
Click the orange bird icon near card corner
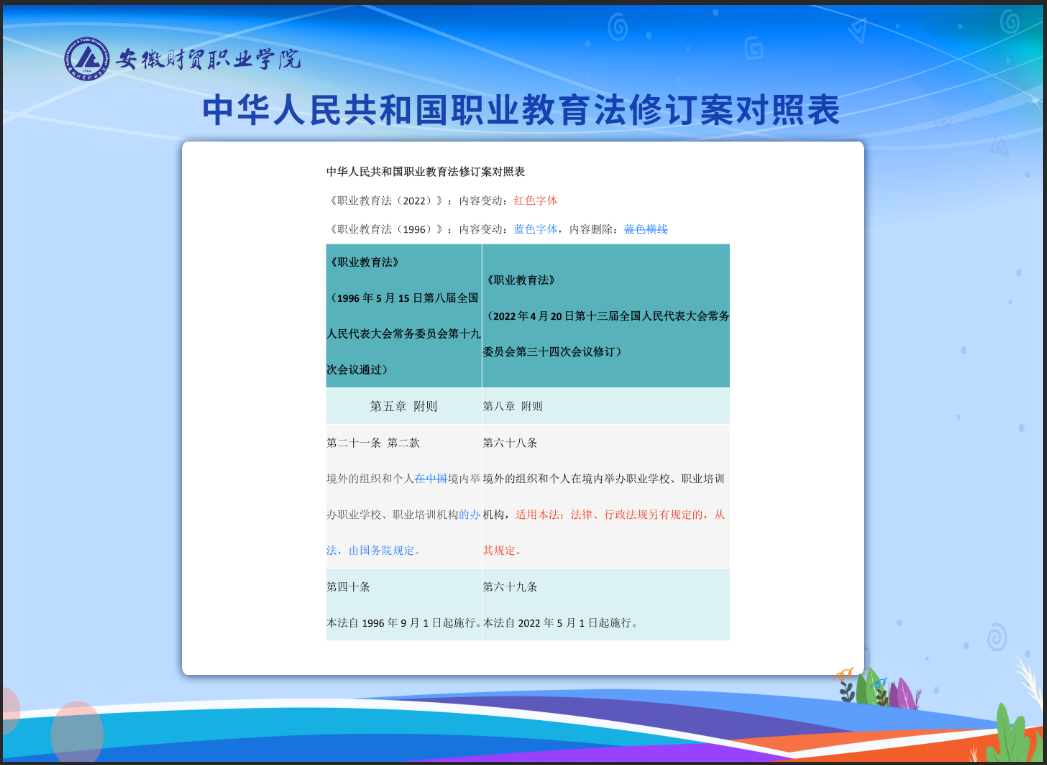point(845,673)
